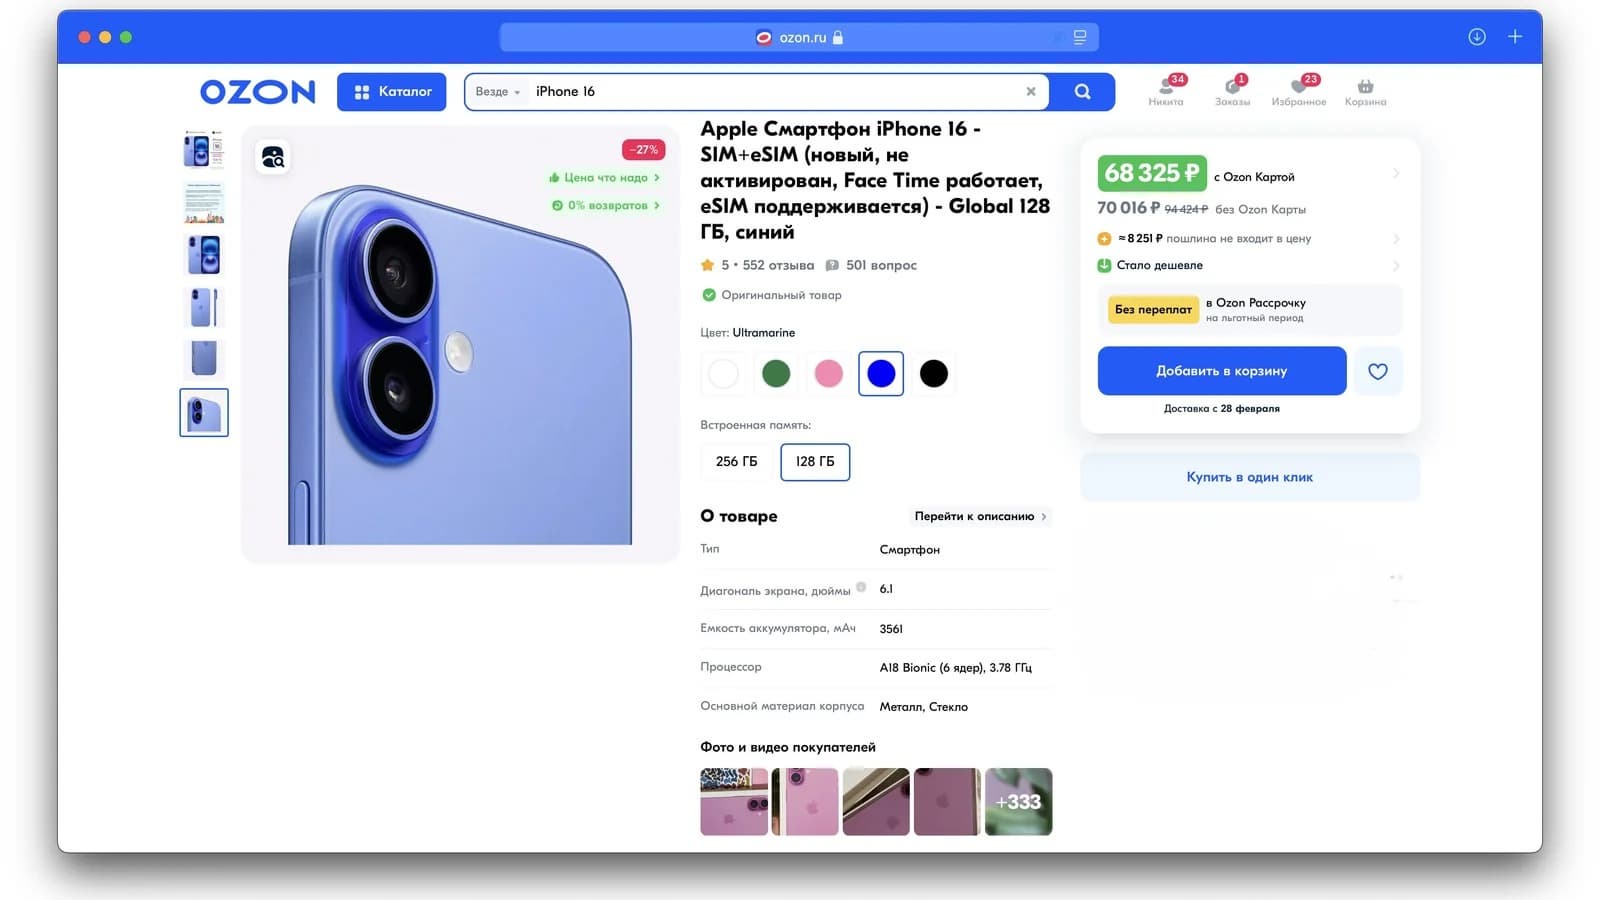Open the Никита profile icon
This screenshot has height=900, width=1600.
tap(1166, 92)
